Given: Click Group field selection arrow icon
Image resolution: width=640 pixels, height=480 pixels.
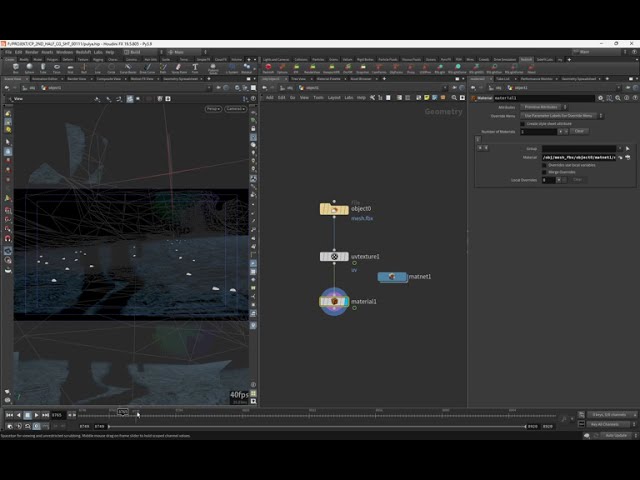Looking at the screenshot, I should [x=628, y=149].
